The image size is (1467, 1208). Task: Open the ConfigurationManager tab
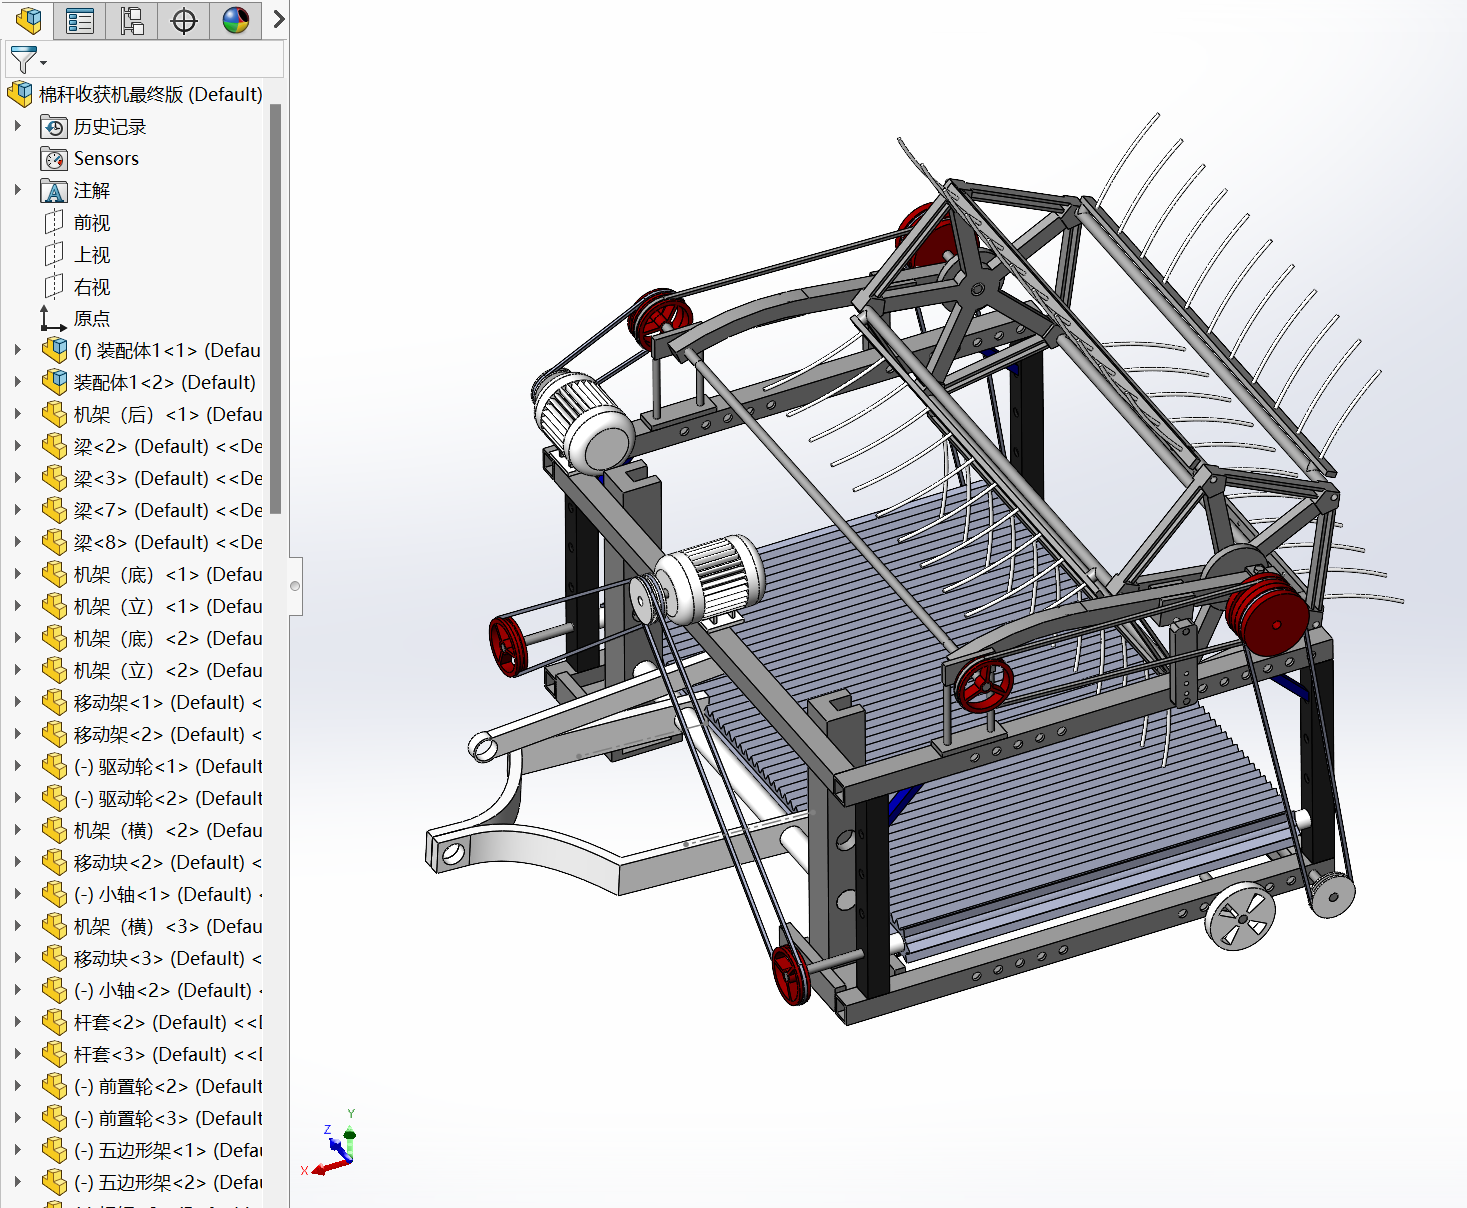point(132,20)
